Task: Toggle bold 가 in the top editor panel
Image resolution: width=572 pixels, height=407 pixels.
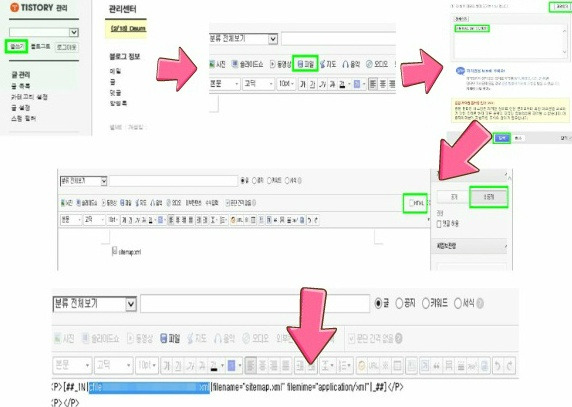Action: point(303,85)
